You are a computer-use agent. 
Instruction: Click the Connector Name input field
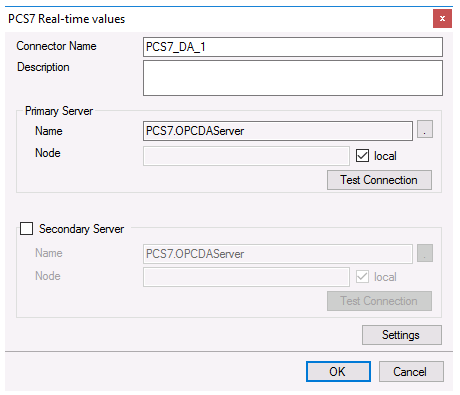pos(293,47)
